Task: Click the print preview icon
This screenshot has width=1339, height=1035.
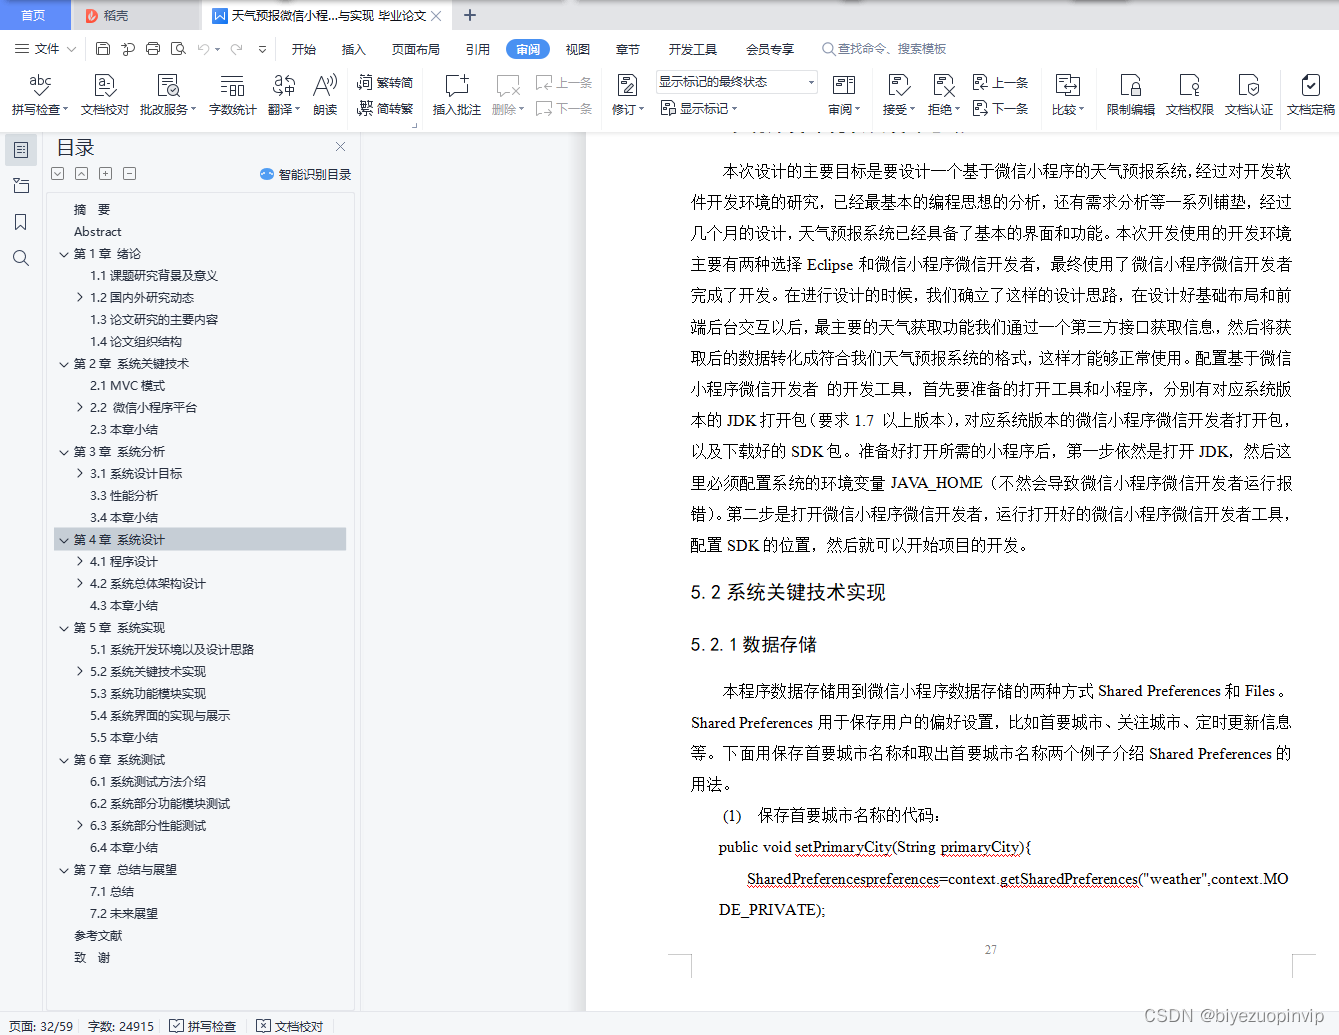Action: click(x=178, y=48)
